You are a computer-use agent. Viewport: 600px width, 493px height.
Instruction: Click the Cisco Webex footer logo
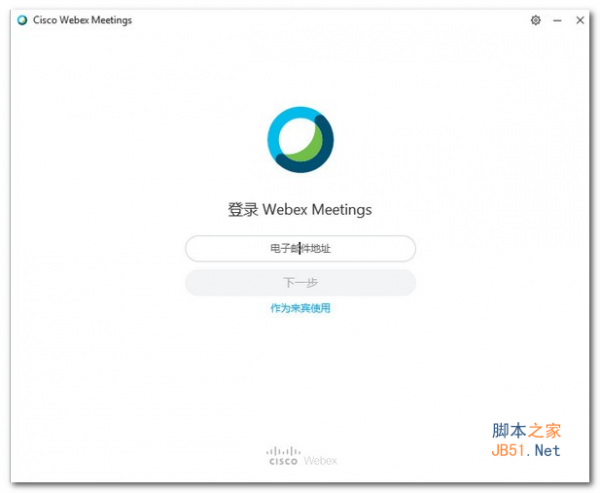click(x=302, y=456)
